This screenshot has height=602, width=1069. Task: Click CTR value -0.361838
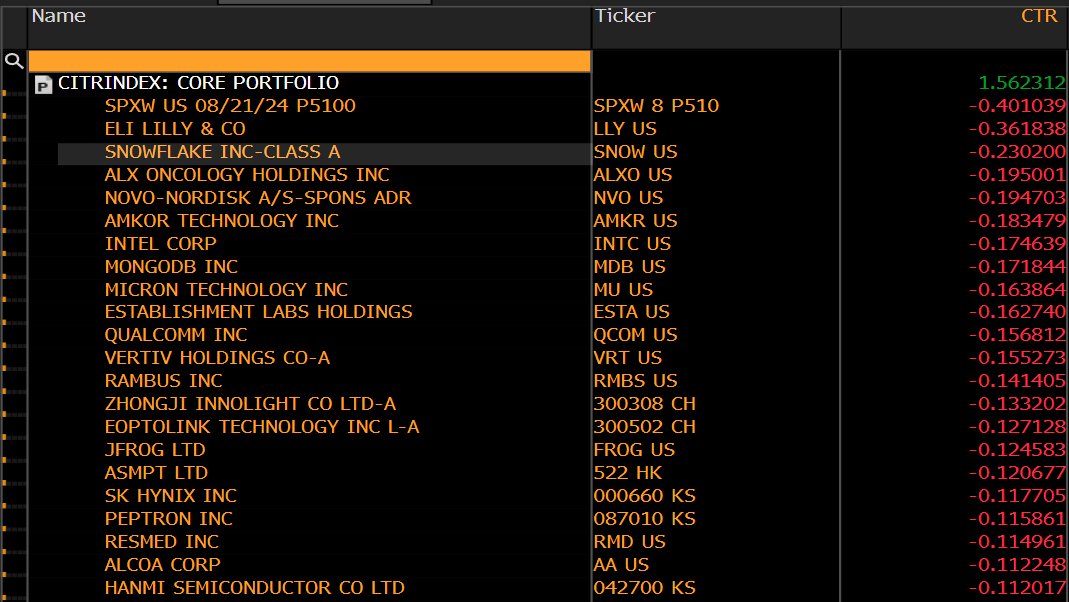click(x=1017, y=129)
